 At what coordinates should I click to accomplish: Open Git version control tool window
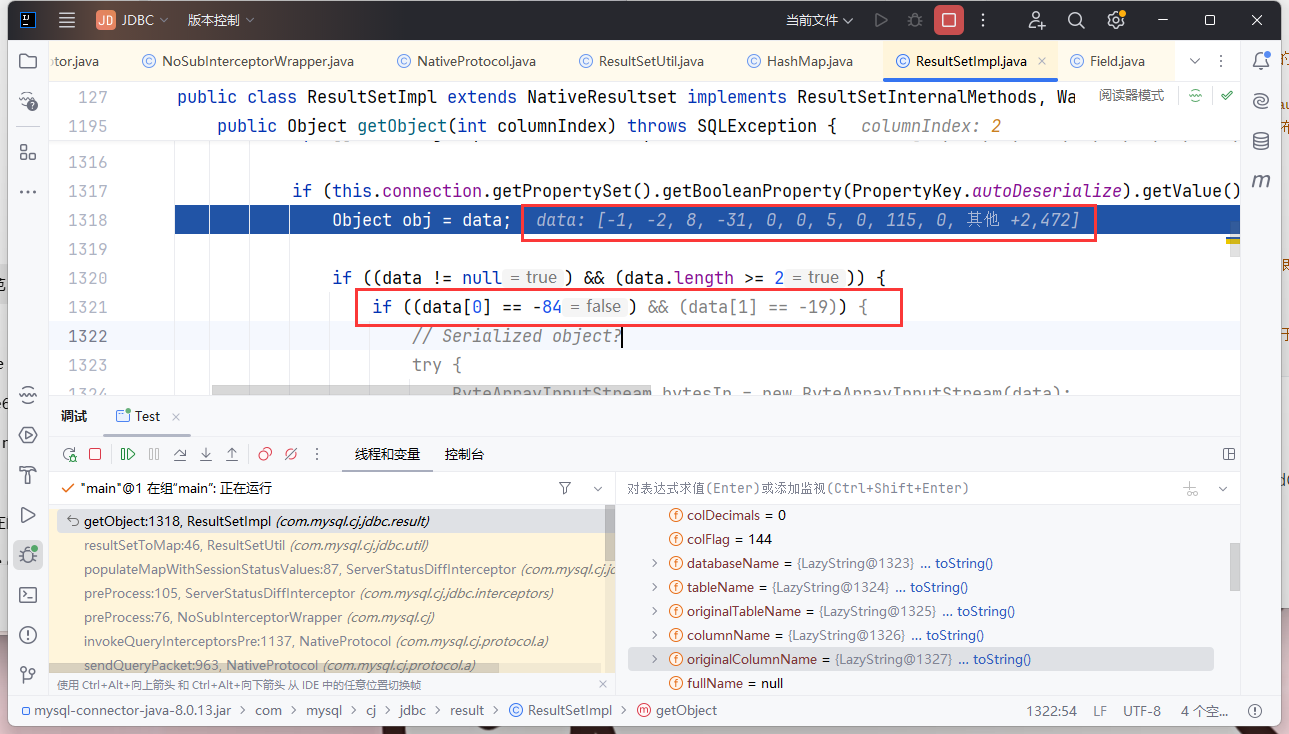tap(28, 675)
